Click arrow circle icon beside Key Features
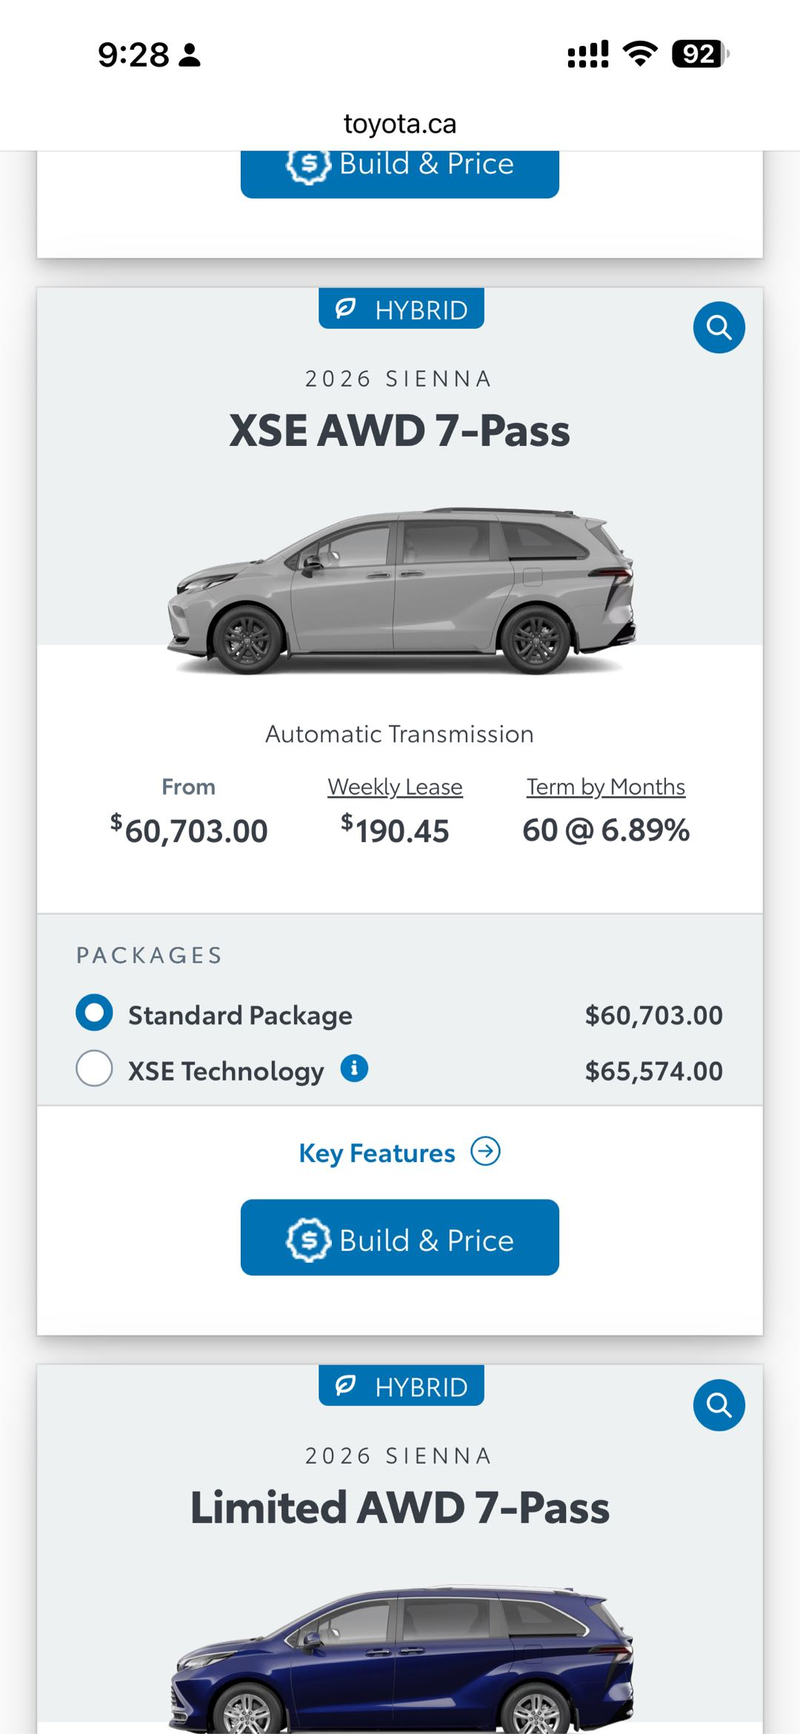 (x=486, y=1151)
